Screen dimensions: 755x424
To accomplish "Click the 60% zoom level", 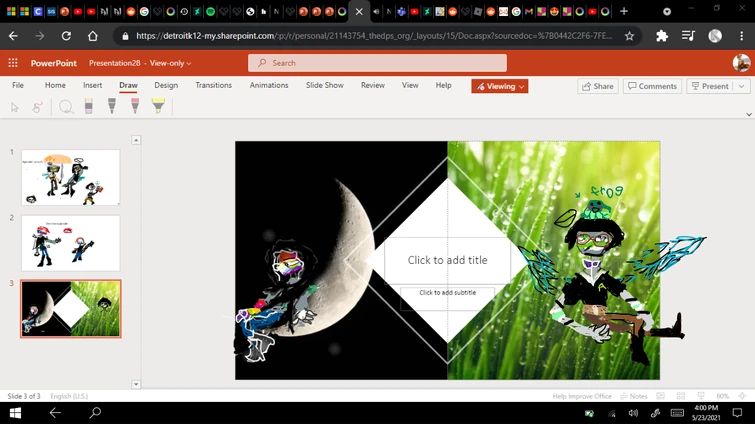I will point(722,396).
